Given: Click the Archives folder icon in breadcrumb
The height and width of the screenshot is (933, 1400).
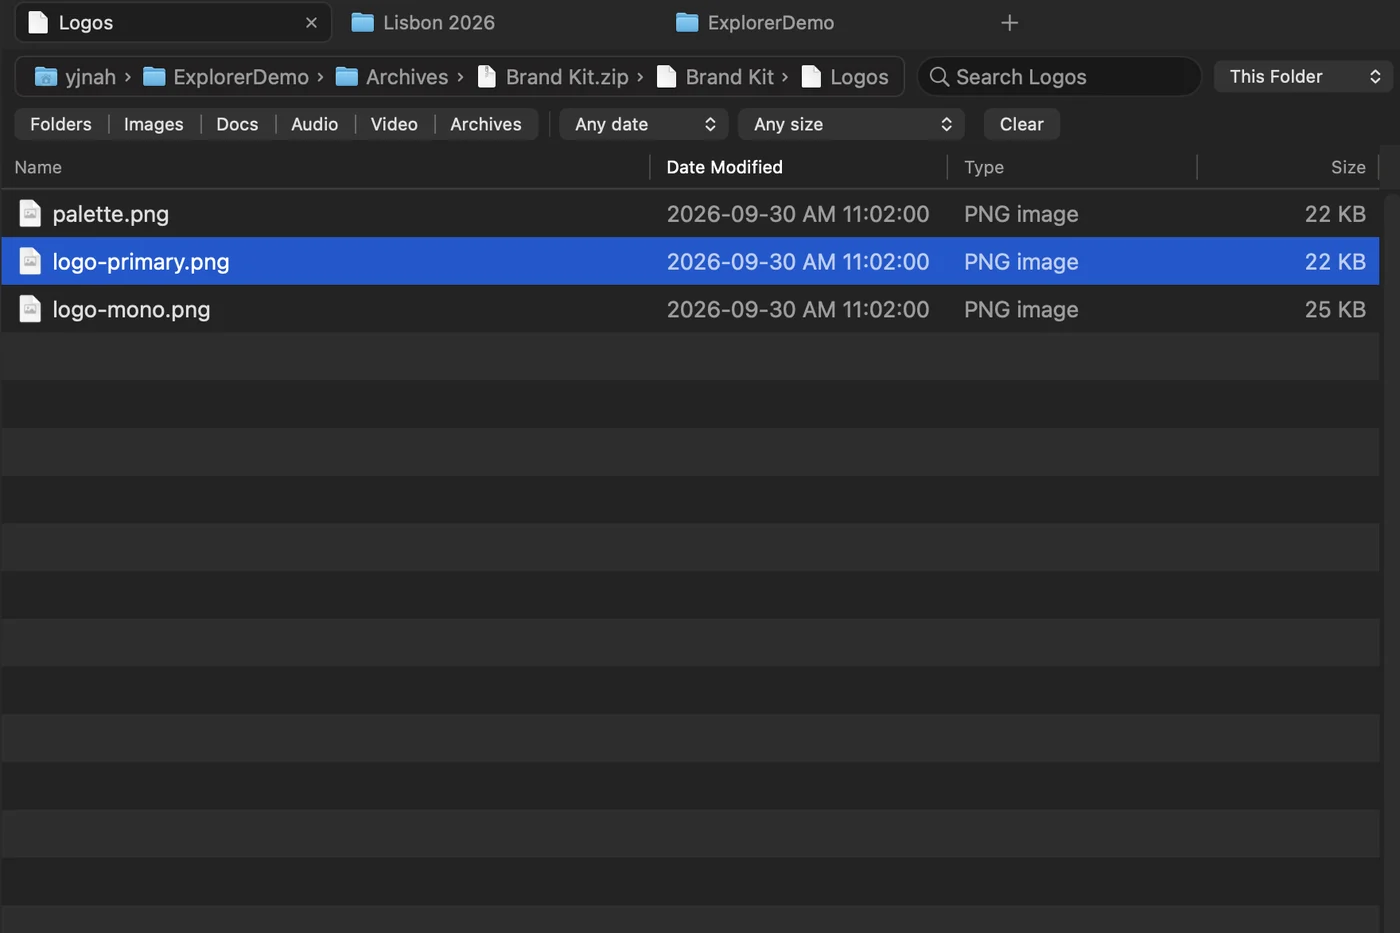Looking at the screenshot, I should coord(347,77).
